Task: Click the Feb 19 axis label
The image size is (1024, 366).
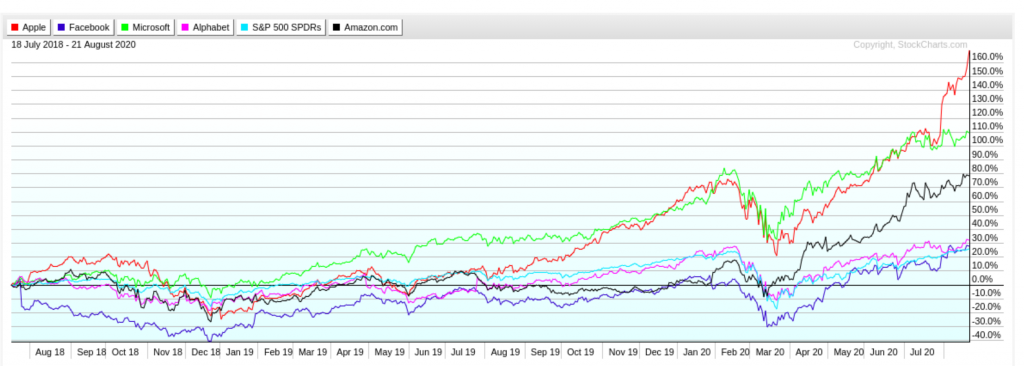Action: 278,352
